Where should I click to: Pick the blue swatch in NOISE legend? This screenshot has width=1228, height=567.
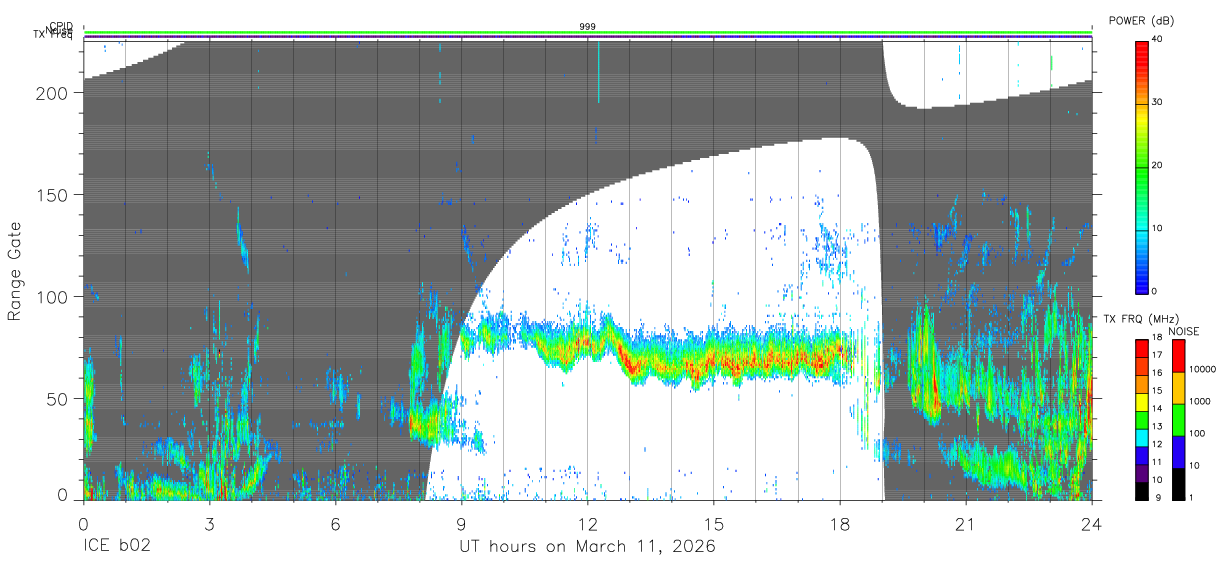coord(1178,452)
